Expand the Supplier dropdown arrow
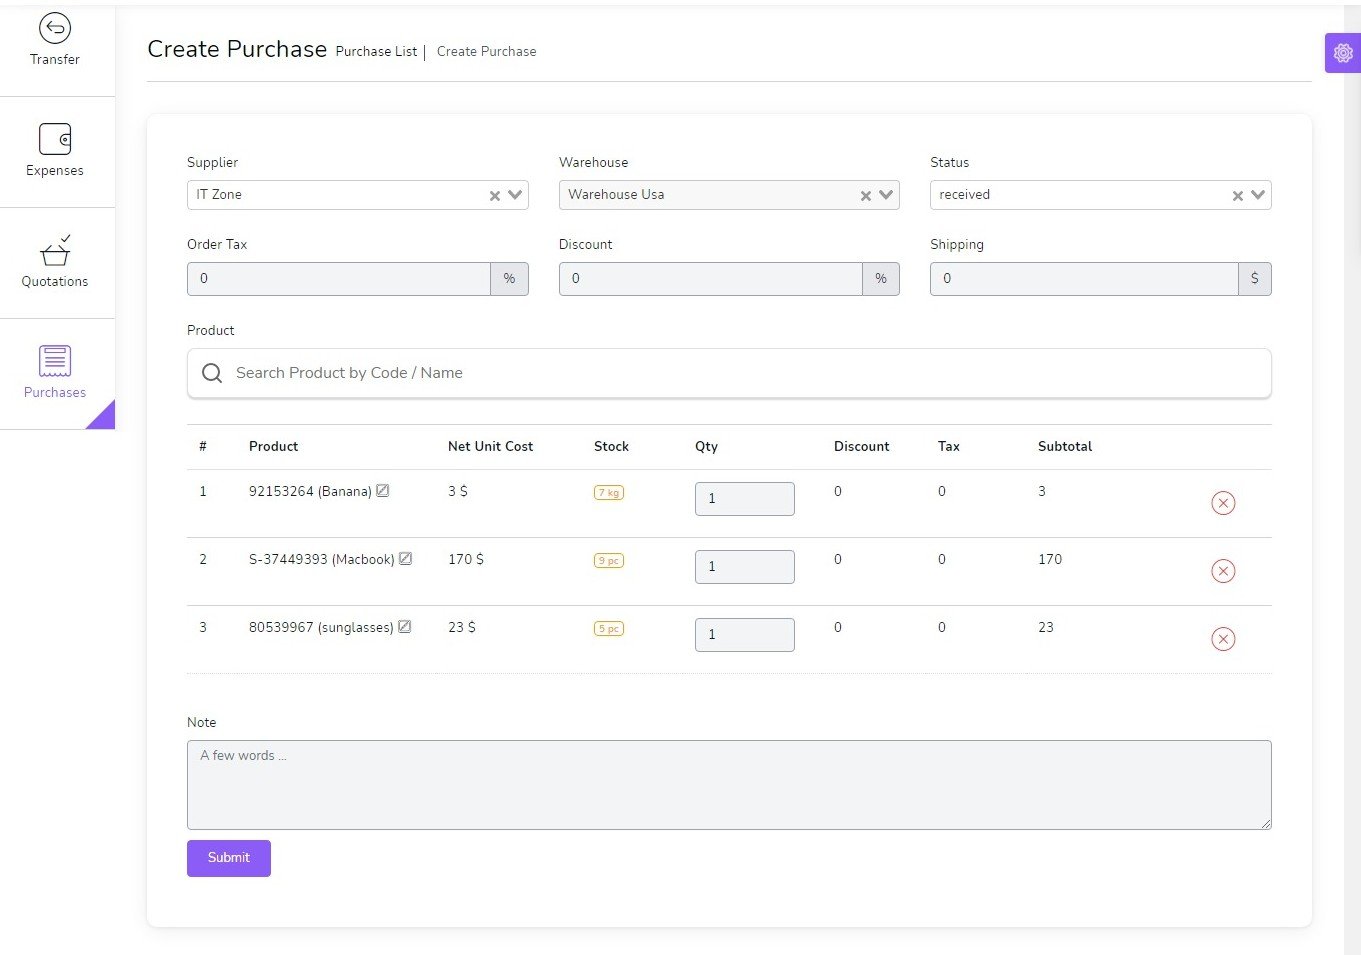Image resolution: width=1361 pixels, height=955 pixels. 515,195
